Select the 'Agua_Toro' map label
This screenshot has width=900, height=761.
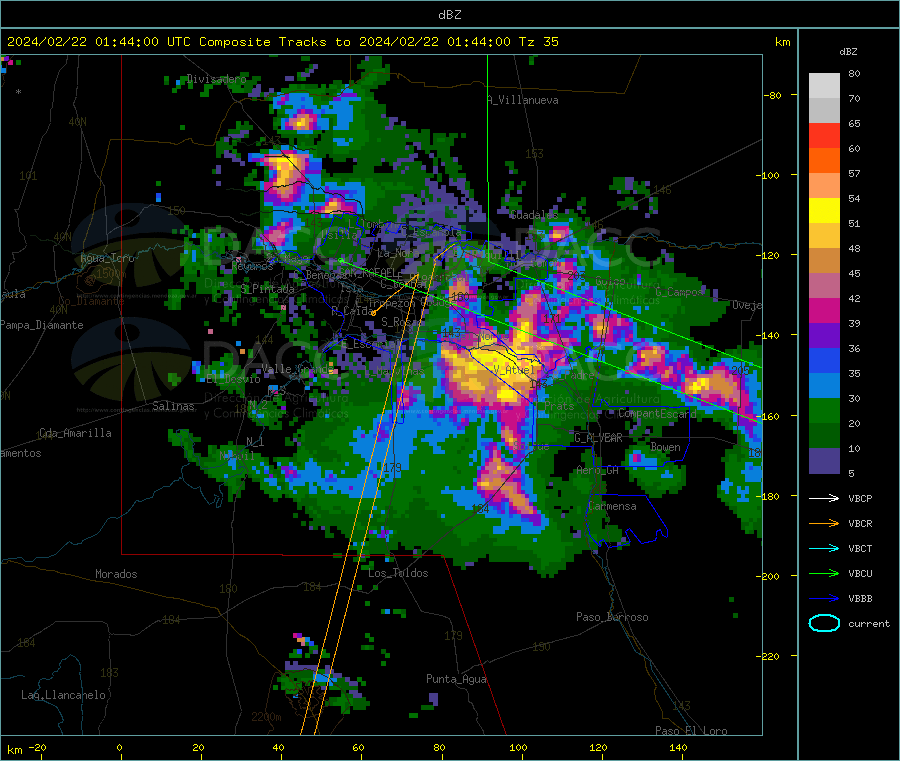coord(107,258)
